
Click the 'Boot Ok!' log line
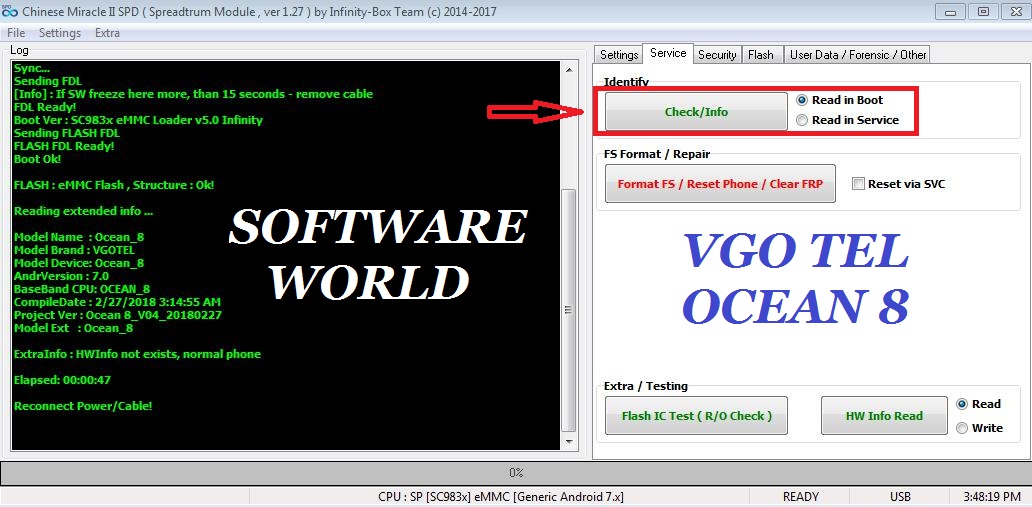(x=38, y=159)
